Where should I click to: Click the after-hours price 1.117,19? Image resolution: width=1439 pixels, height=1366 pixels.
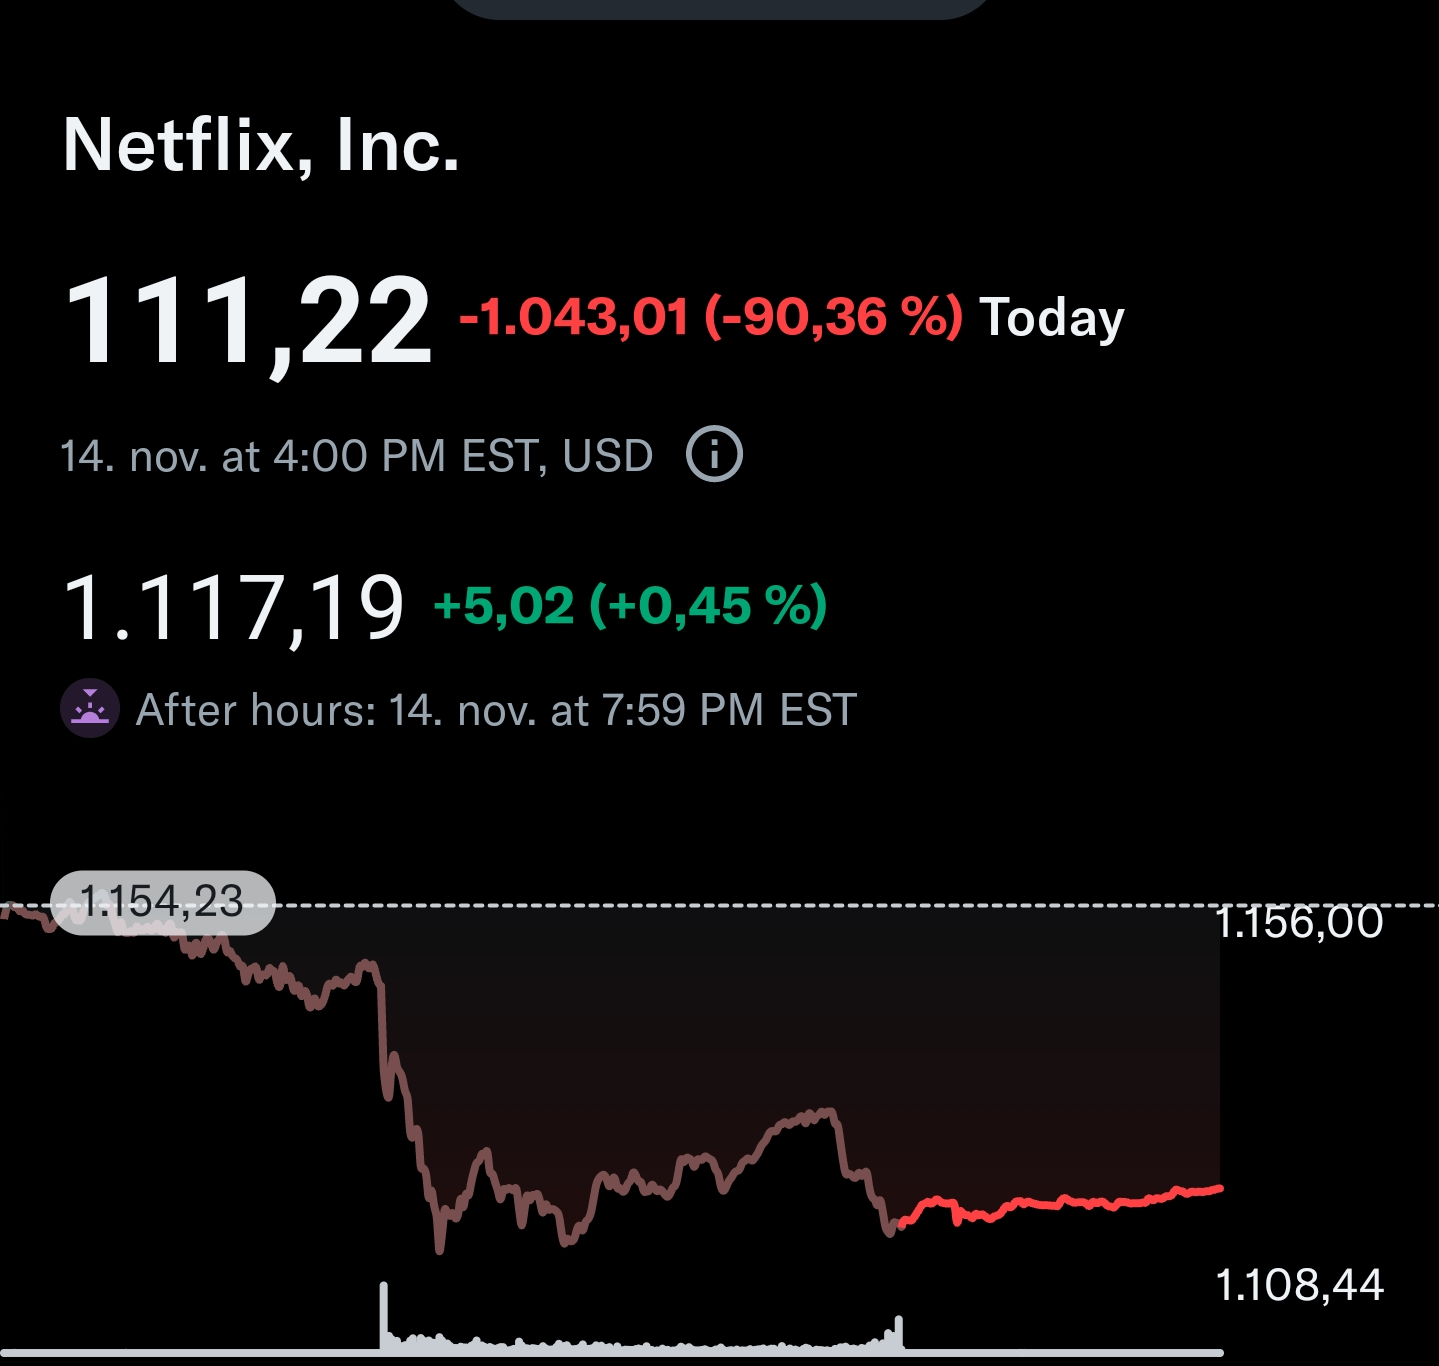click(x=233, y=607)
